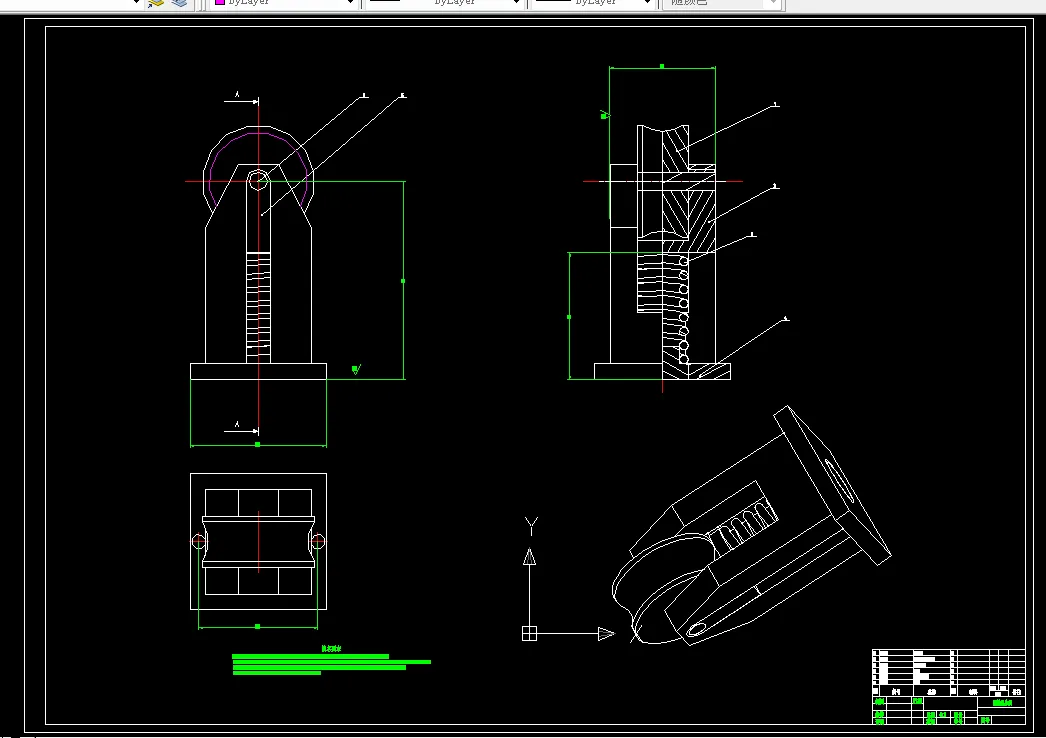Click grip on front view height dimension

tap(403, 281)
